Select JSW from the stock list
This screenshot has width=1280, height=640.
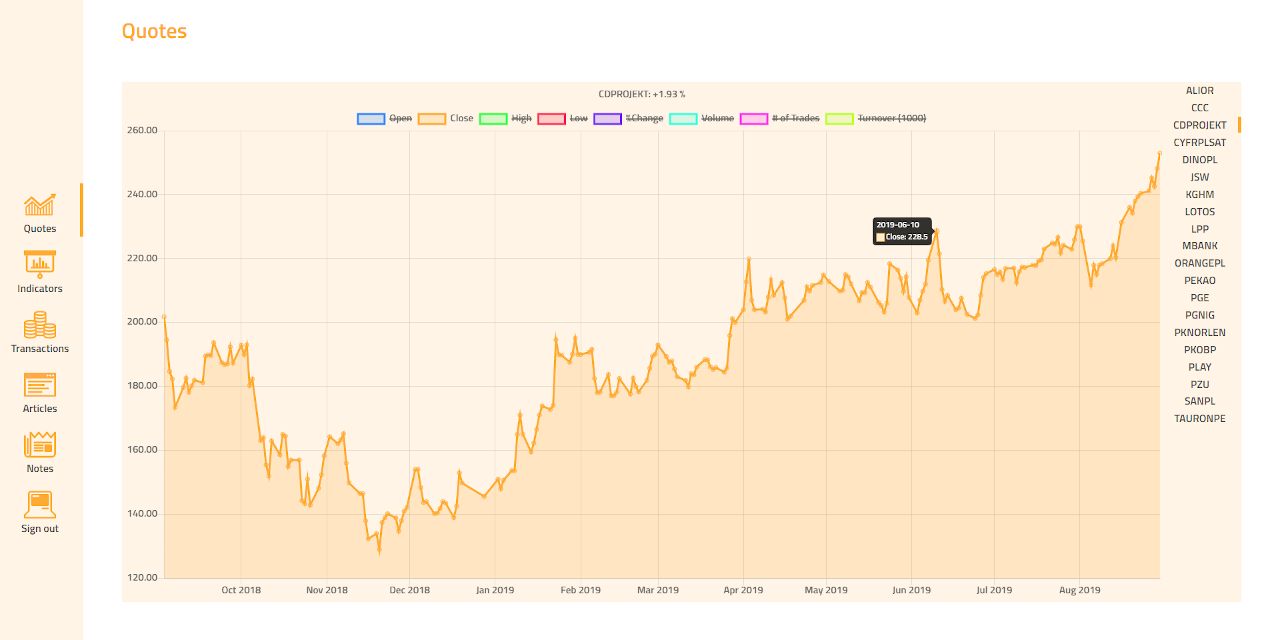pyautogui.click(x=1200, y=177)
